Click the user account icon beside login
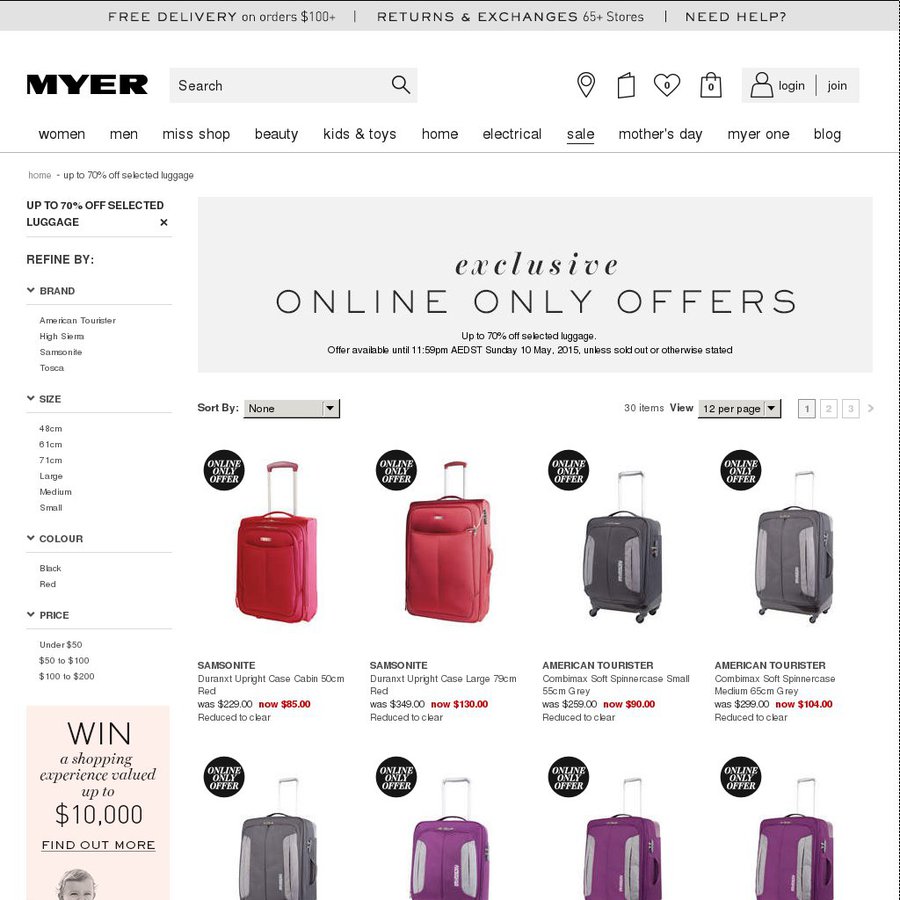Screen dimensions: 900x900 762,85
